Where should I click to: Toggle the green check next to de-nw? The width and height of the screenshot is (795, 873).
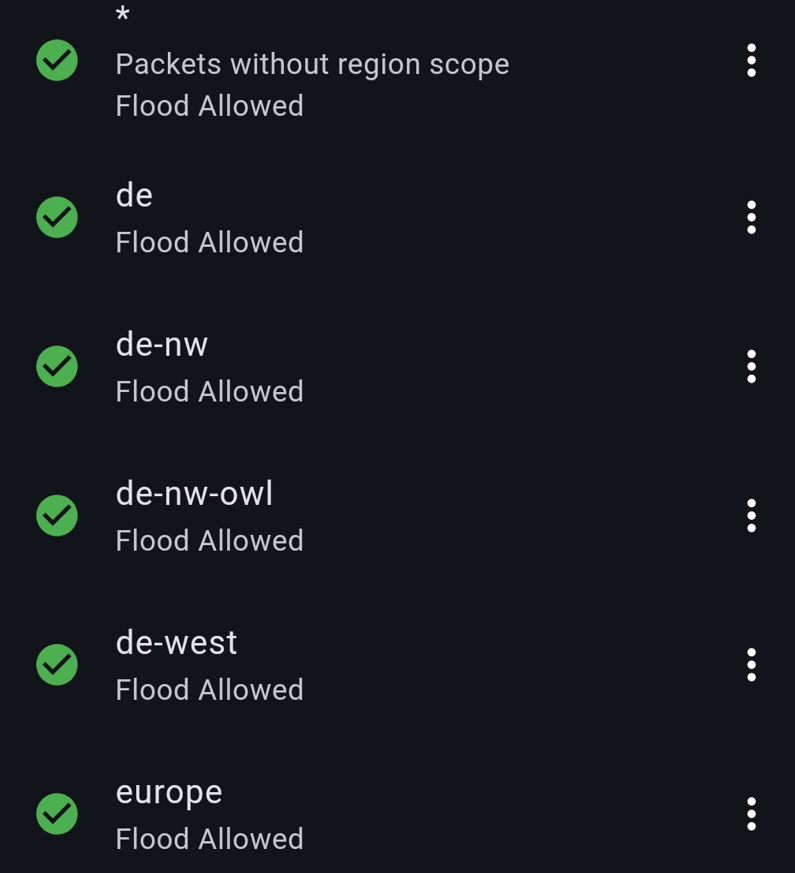tap(57, 366)
